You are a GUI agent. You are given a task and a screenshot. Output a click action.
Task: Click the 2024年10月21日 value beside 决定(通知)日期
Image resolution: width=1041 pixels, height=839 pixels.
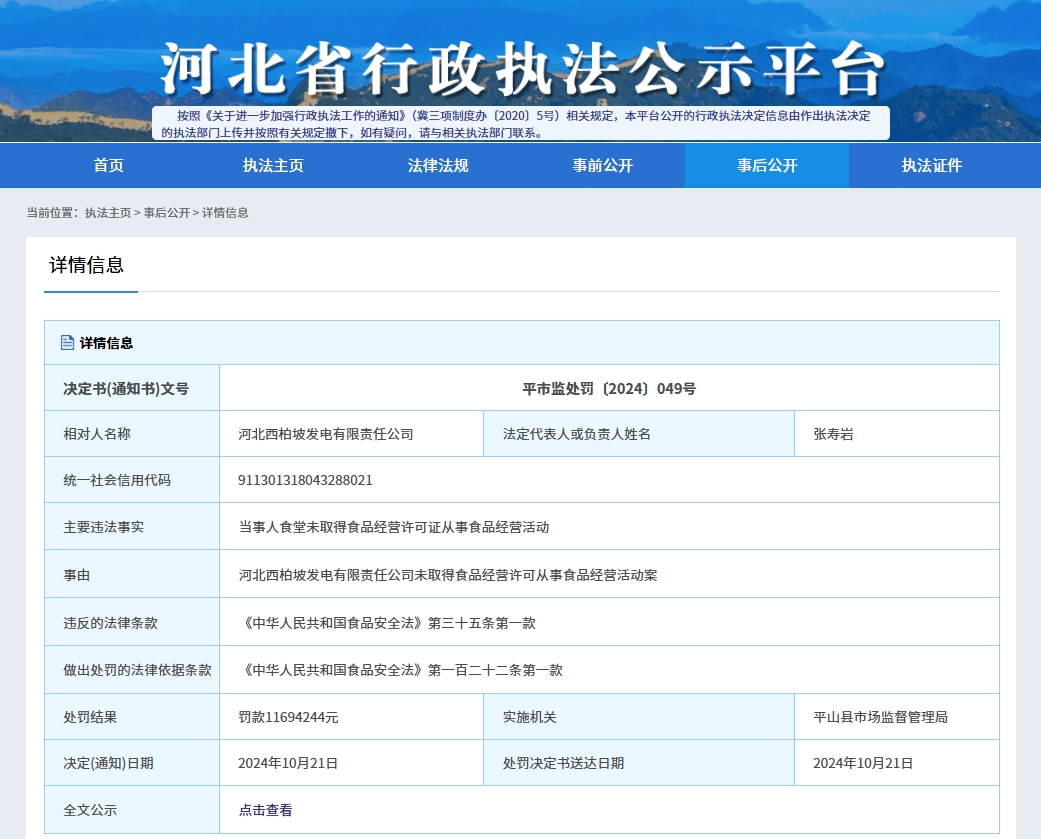[x=288, y=763]
